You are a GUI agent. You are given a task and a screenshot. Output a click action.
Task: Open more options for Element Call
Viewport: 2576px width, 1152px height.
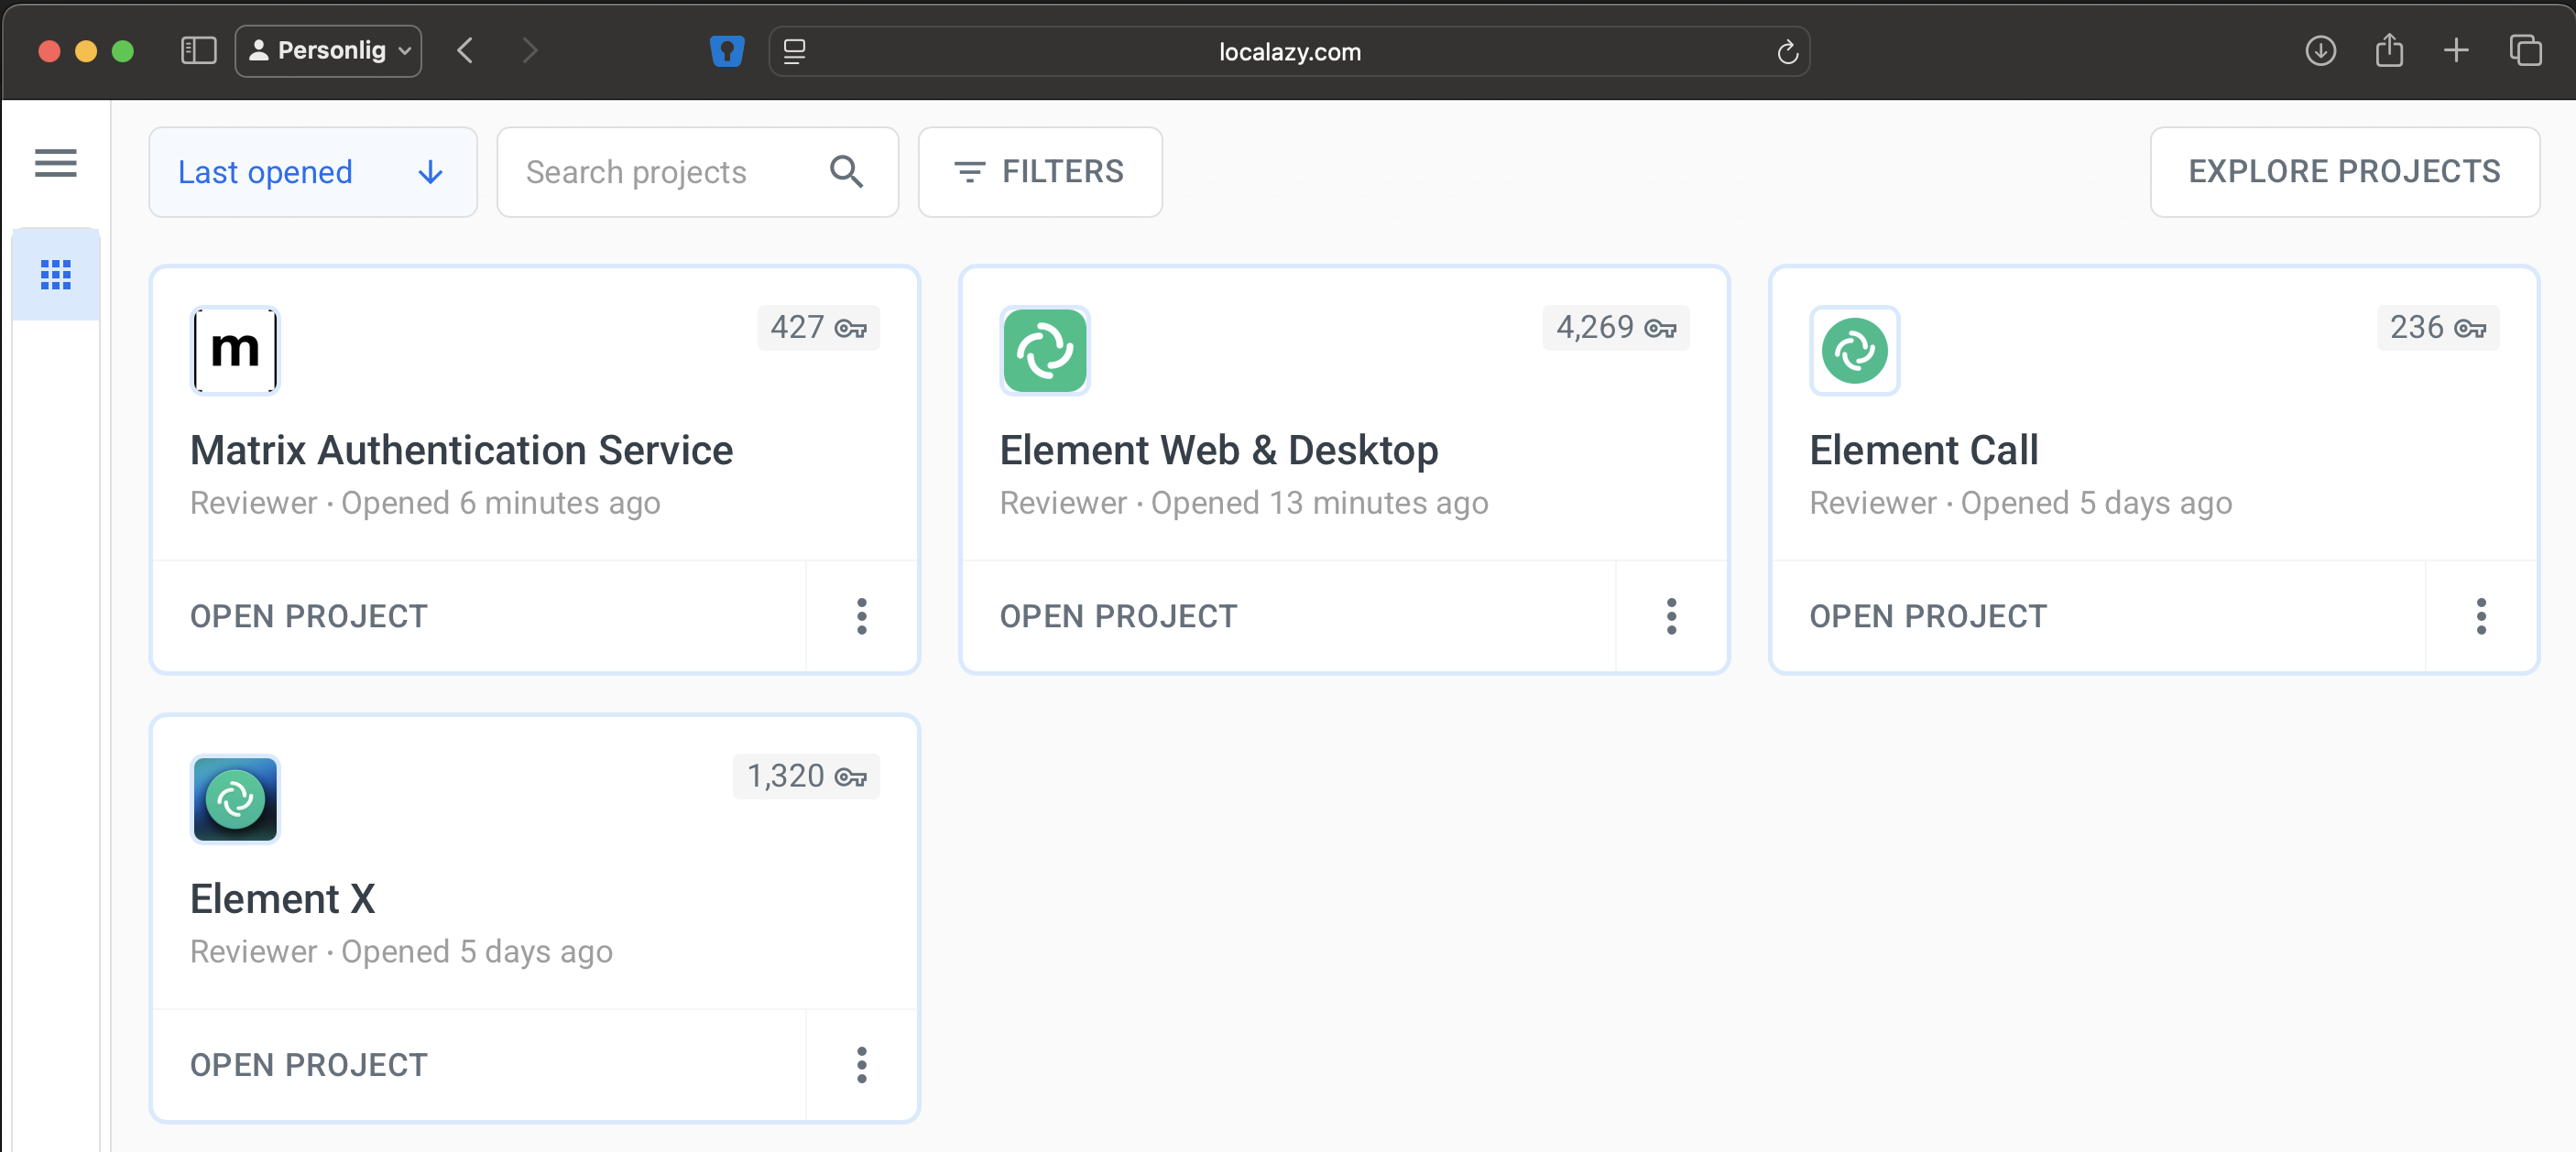(x=2480, y=616)
